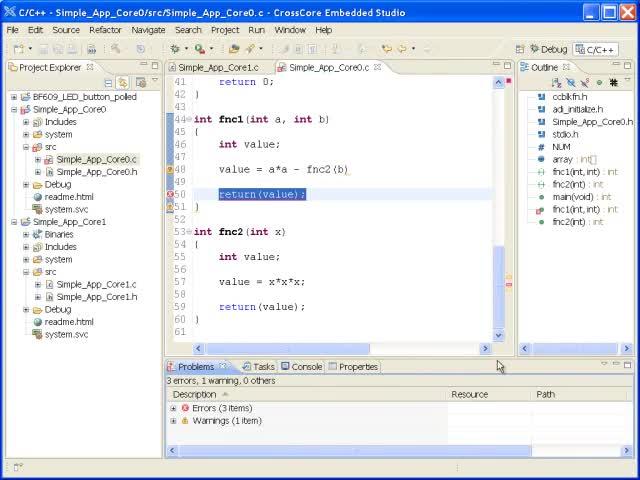Screen dimensions: 640x480
Task: Sort Problems by Description column header
Action: [x=308, y=395]
